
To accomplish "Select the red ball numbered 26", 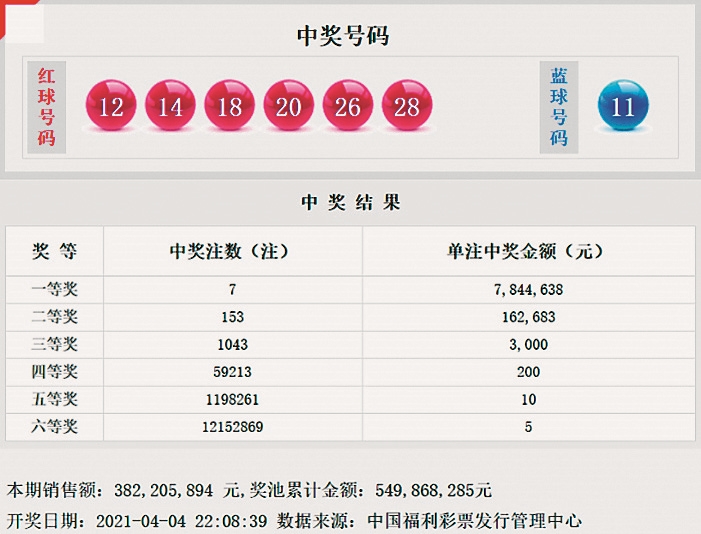I will 348,105.
